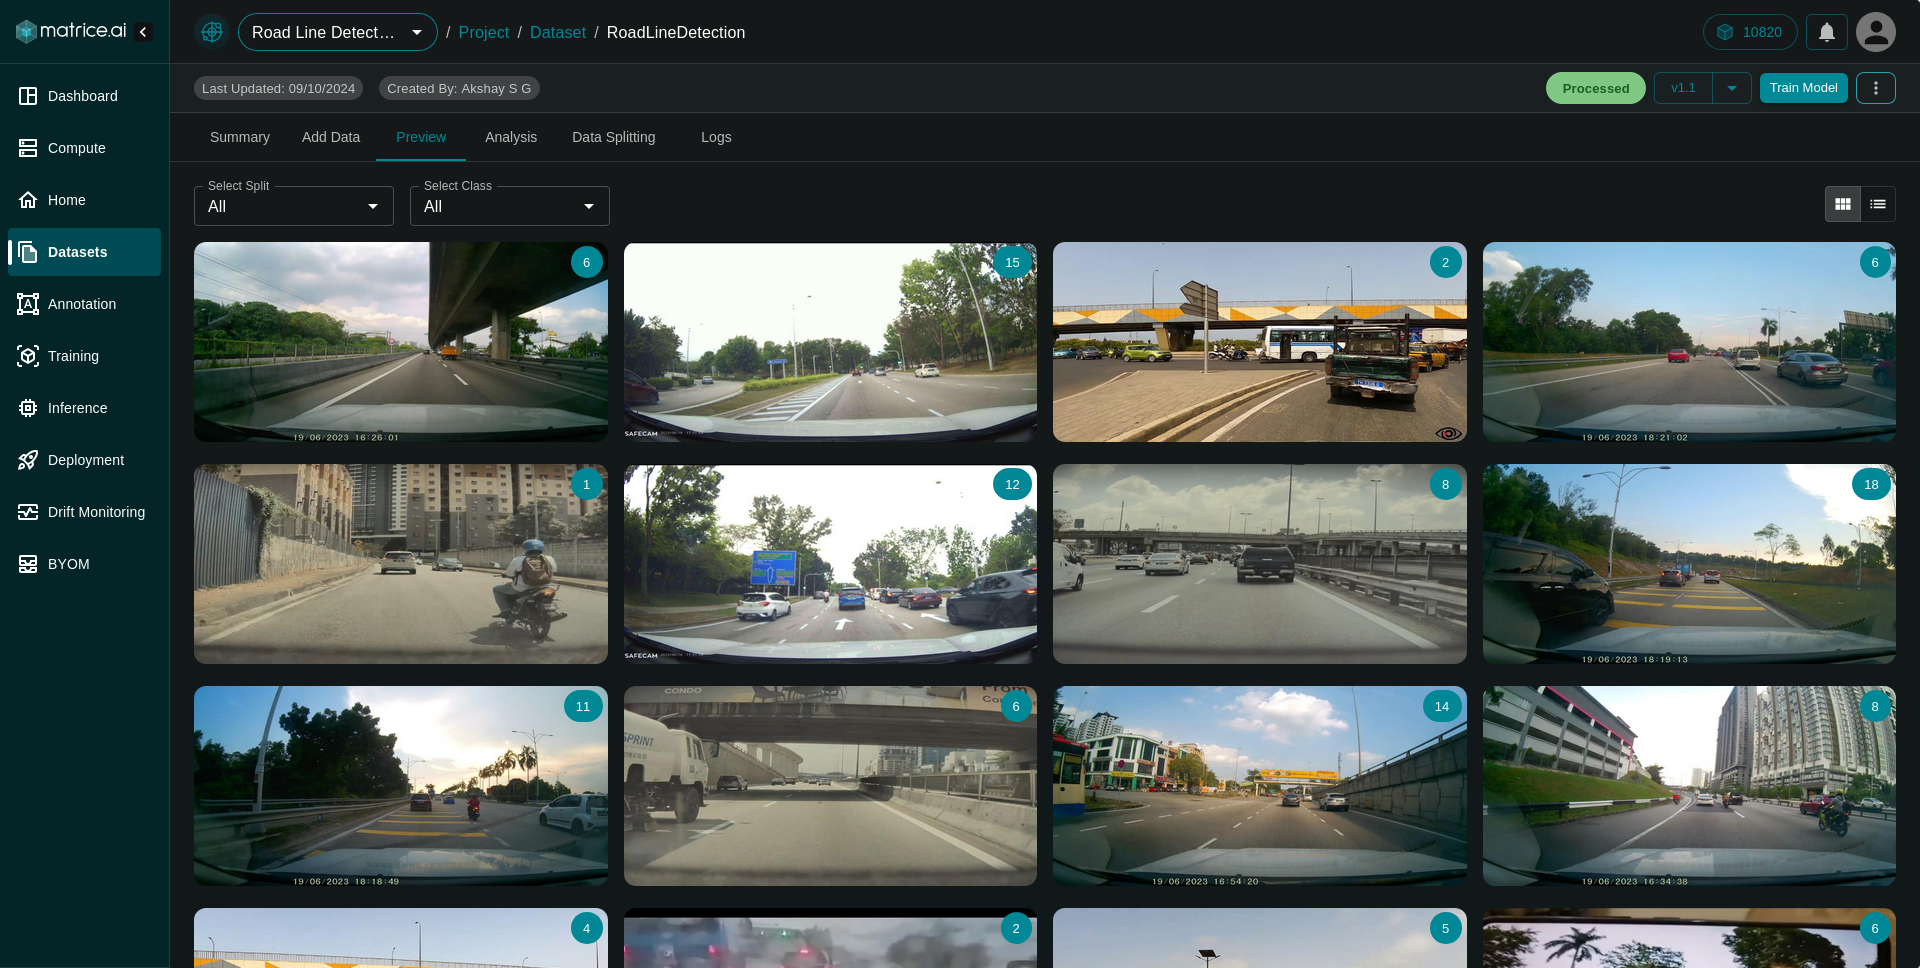Open the Select Split dropdown
The height and width of the screenshot is (968, 1920).
[294, 206]
